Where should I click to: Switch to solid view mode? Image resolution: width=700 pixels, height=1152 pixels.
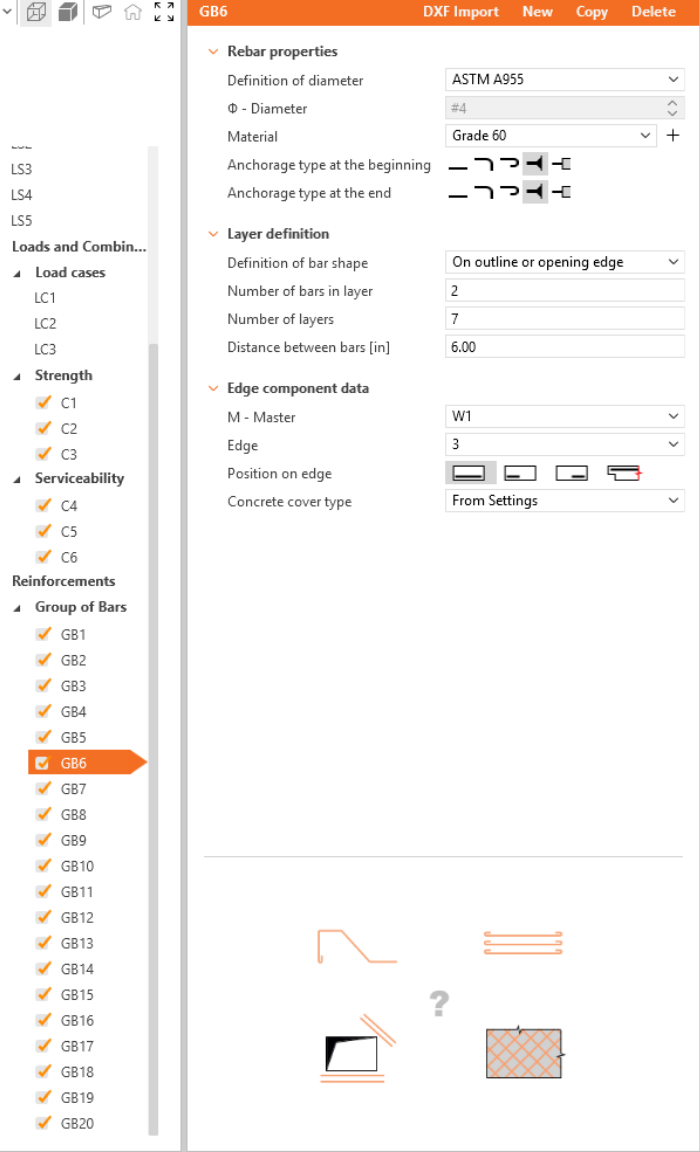pos(68,13)
